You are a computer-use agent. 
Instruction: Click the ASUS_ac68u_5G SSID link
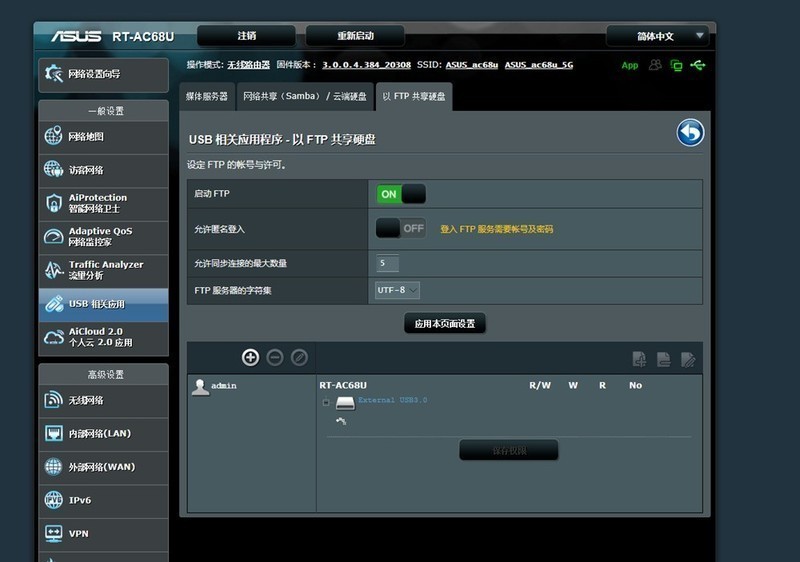coord(539,65)
